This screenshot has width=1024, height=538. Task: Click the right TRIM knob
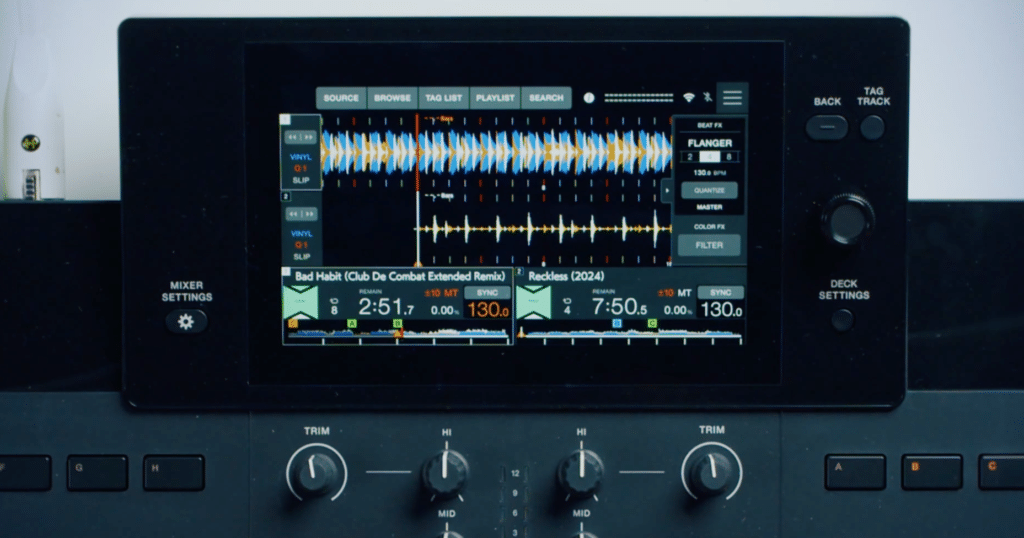[x=711, y=473]
